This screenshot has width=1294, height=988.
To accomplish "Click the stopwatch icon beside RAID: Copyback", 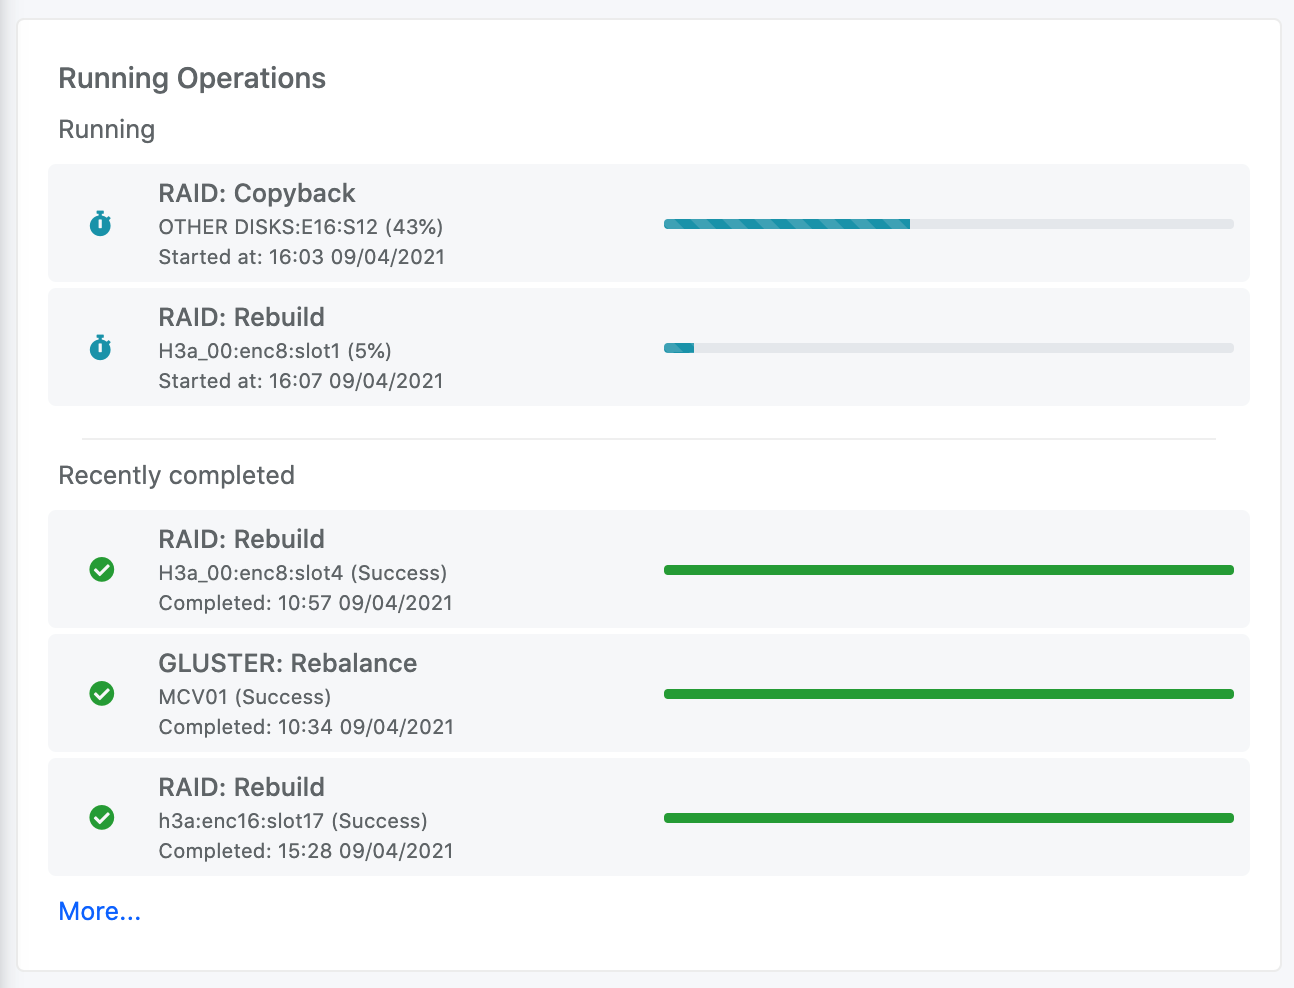I will click(x=100, y=223).
